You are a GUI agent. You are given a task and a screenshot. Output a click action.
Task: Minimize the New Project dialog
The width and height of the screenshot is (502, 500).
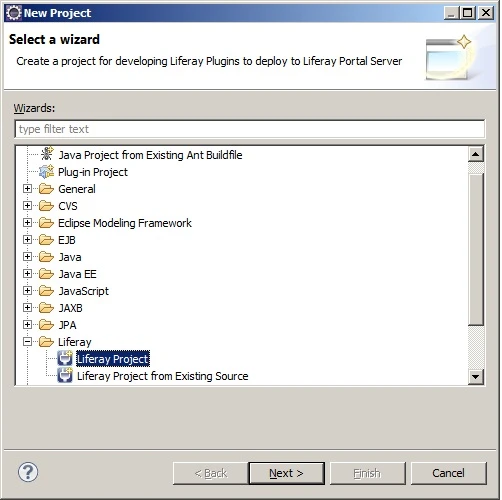pyautogui.click(x=451, y=13)
